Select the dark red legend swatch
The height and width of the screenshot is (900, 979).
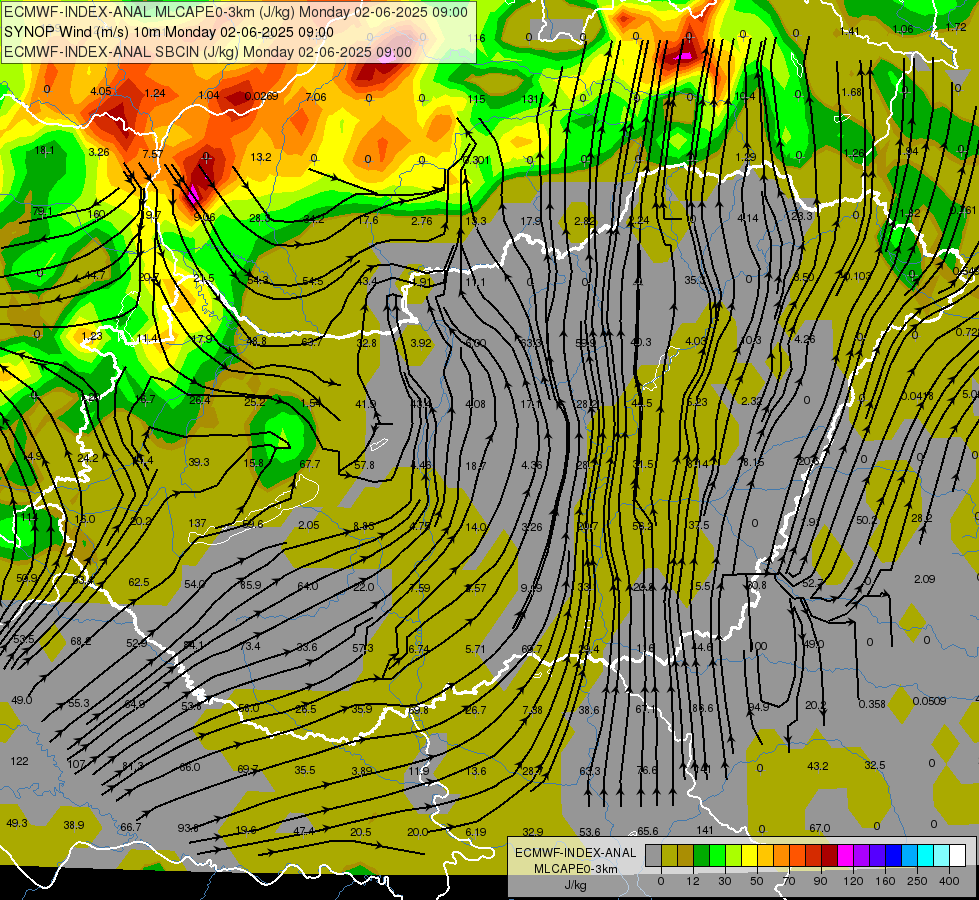pos(829,855)
